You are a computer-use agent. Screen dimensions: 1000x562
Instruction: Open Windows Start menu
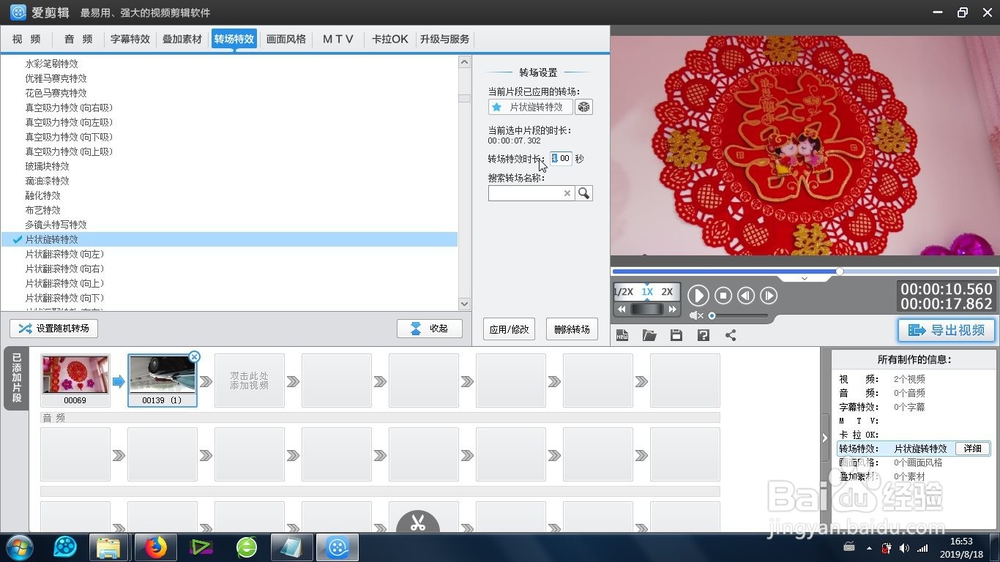pyautogui.click(x=19, y=547)
